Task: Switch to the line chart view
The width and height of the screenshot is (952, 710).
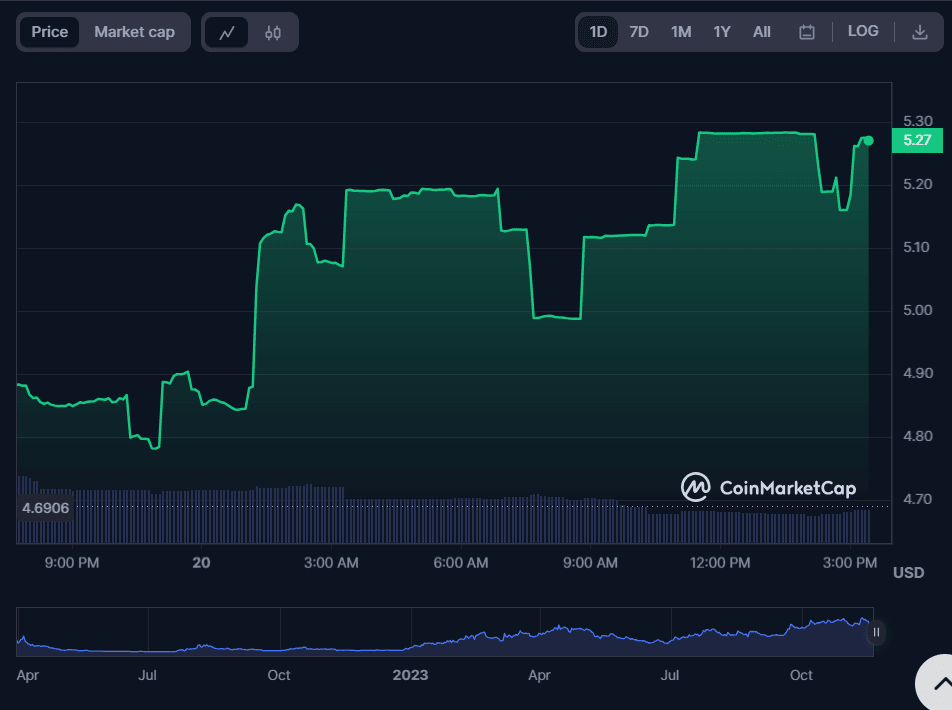Action: pos(227,32)
